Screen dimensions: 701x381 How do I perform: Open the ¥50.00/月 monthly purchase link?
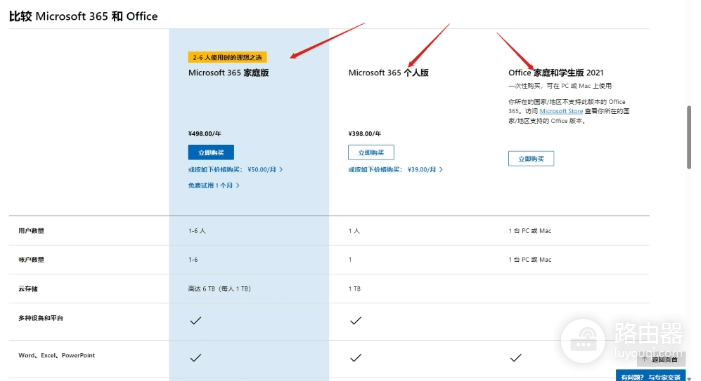coord(235,169)
